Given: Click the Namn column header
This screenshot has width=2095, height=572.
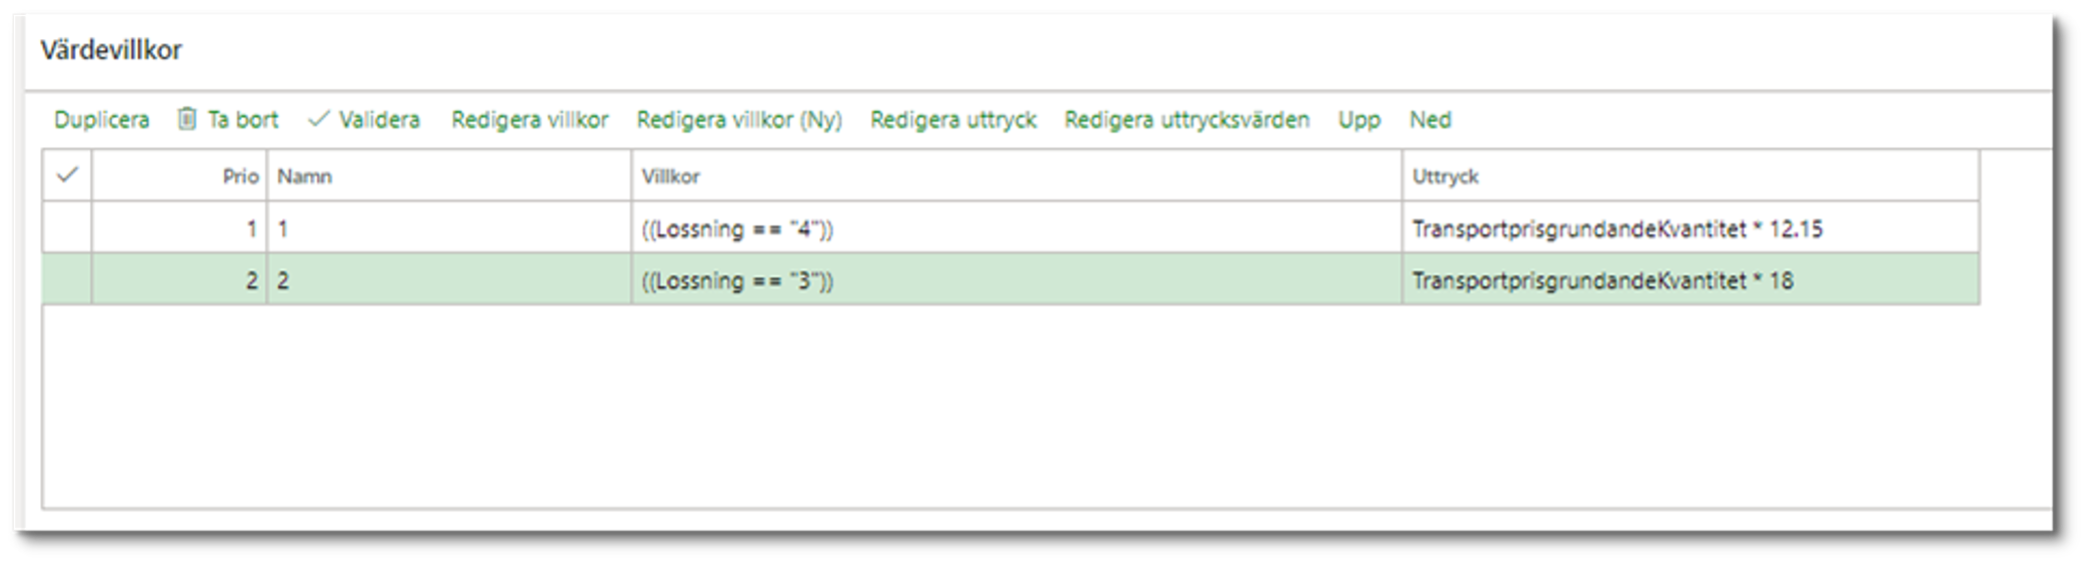Looking at the screenshot, I should pyautogui.click(x=449, y=176).
